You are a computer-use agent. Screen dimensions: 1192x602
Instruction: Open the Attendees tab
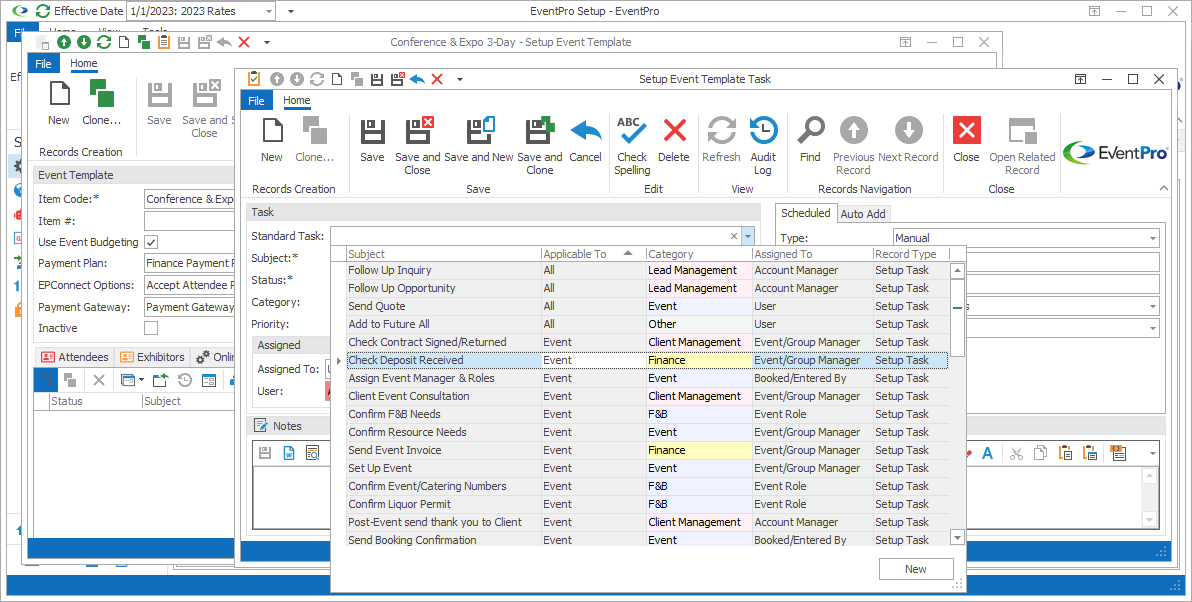tap(74, 356)
